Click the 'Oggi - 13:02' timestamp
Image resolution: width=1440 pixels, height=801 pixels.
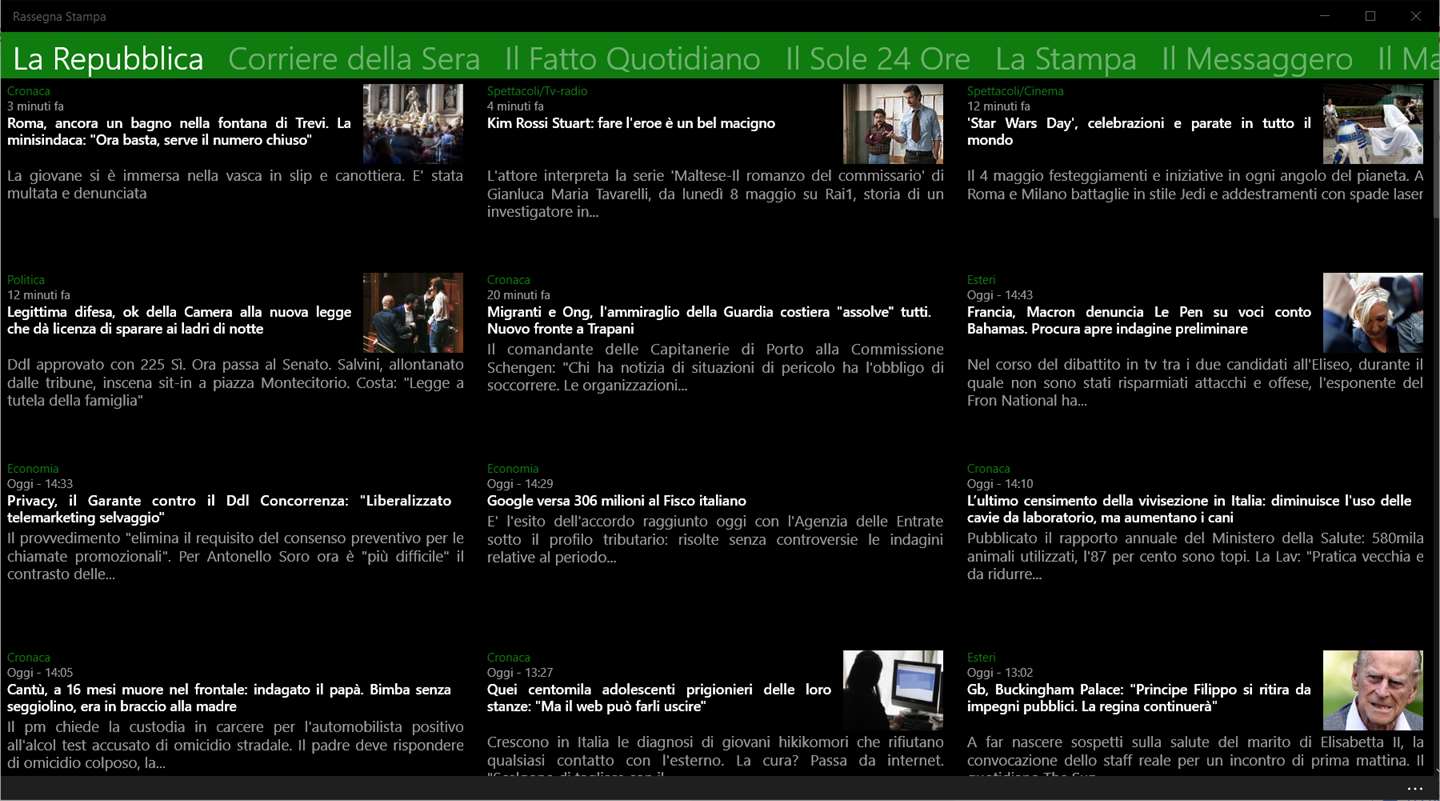1000,673
